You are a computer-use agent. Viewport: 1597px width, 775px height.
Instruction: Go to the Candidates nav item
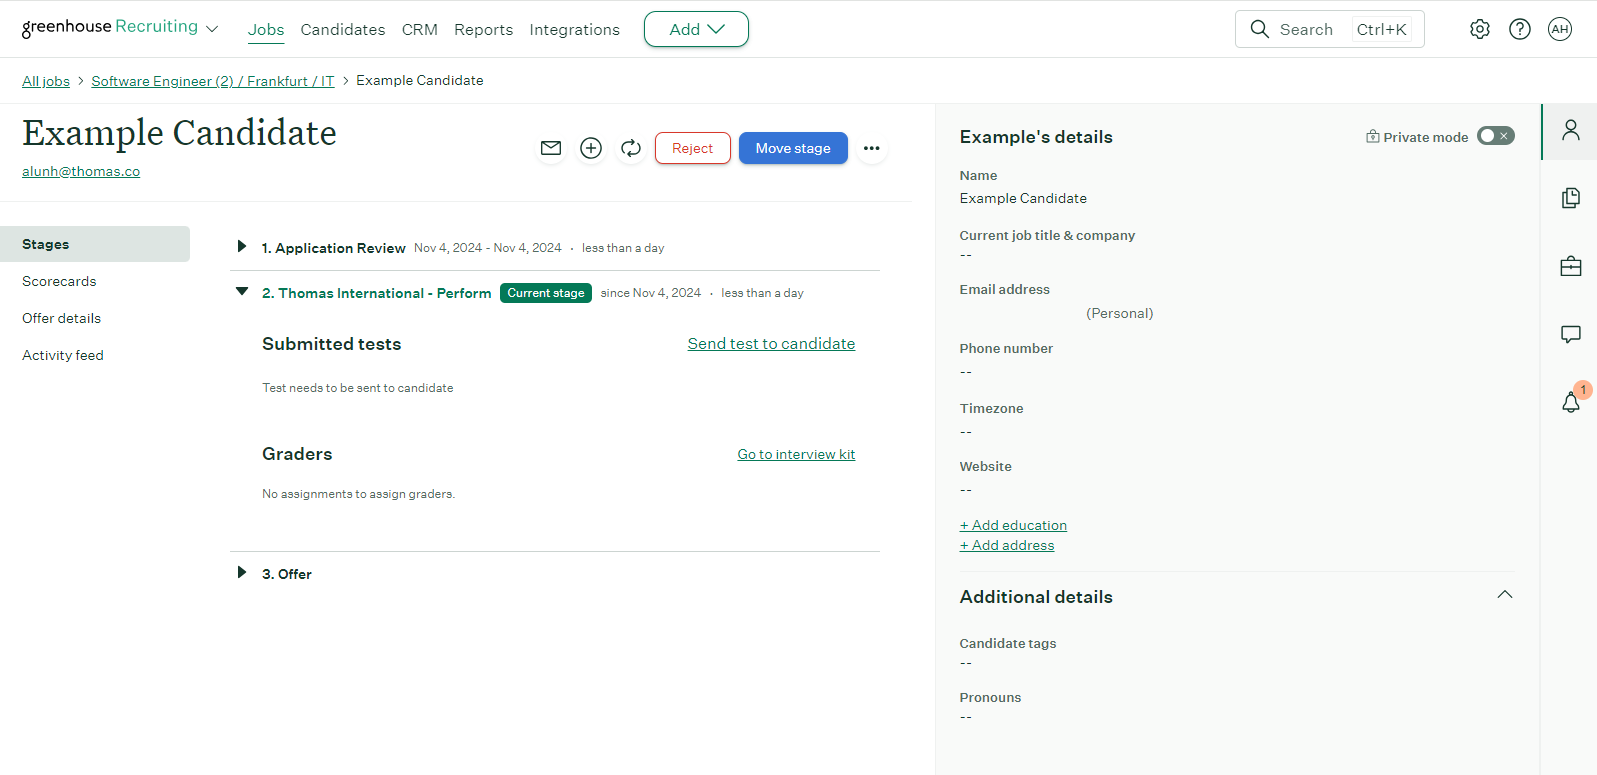pyautogui.click(x=343, y=30)
